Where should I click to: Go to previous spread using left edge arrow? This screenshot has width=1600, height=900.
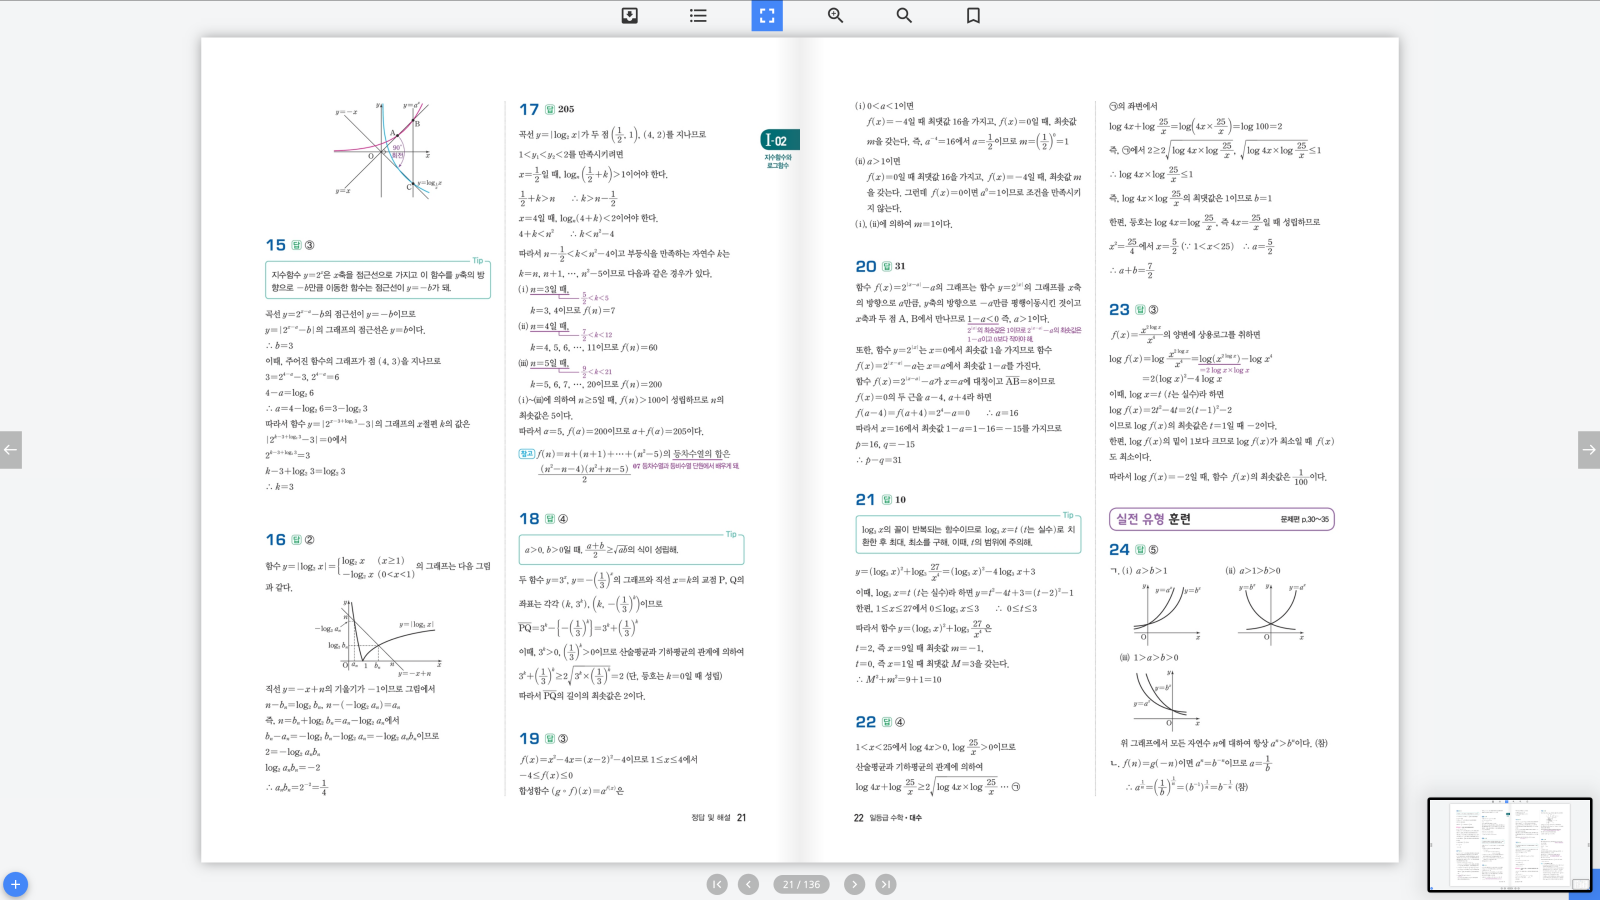[x=11, y=450]
